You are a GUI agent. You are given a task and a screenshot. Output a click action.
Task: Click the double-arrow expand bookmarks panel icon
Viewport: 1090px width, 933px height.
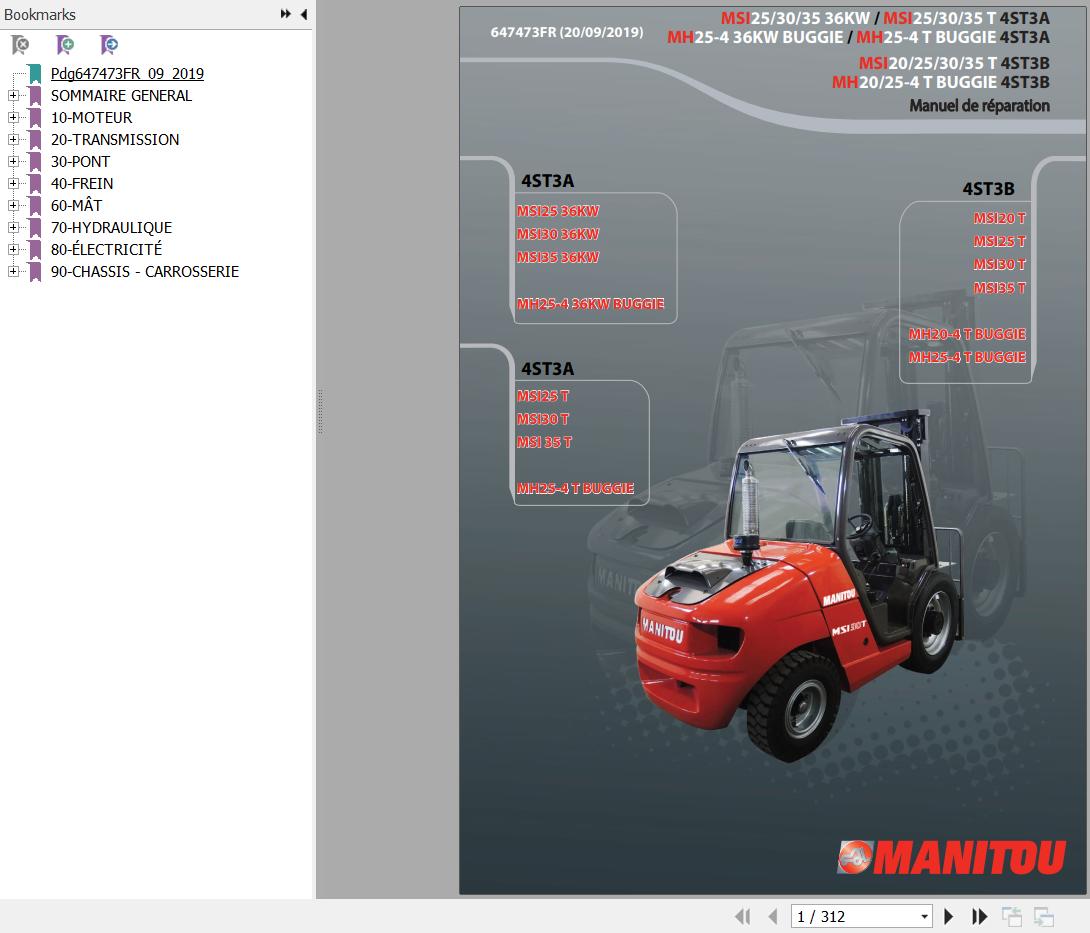(x=285, y=14)
